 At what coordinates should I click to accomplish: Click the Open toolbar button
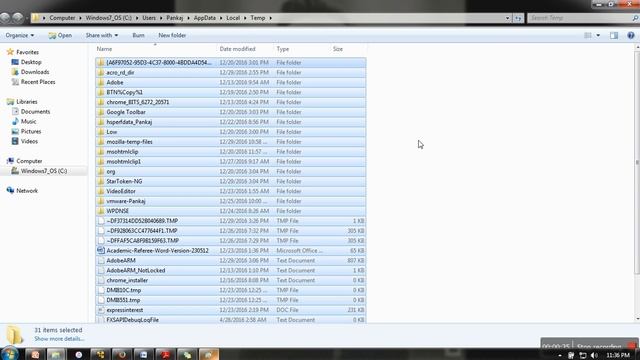click(60, 36)
